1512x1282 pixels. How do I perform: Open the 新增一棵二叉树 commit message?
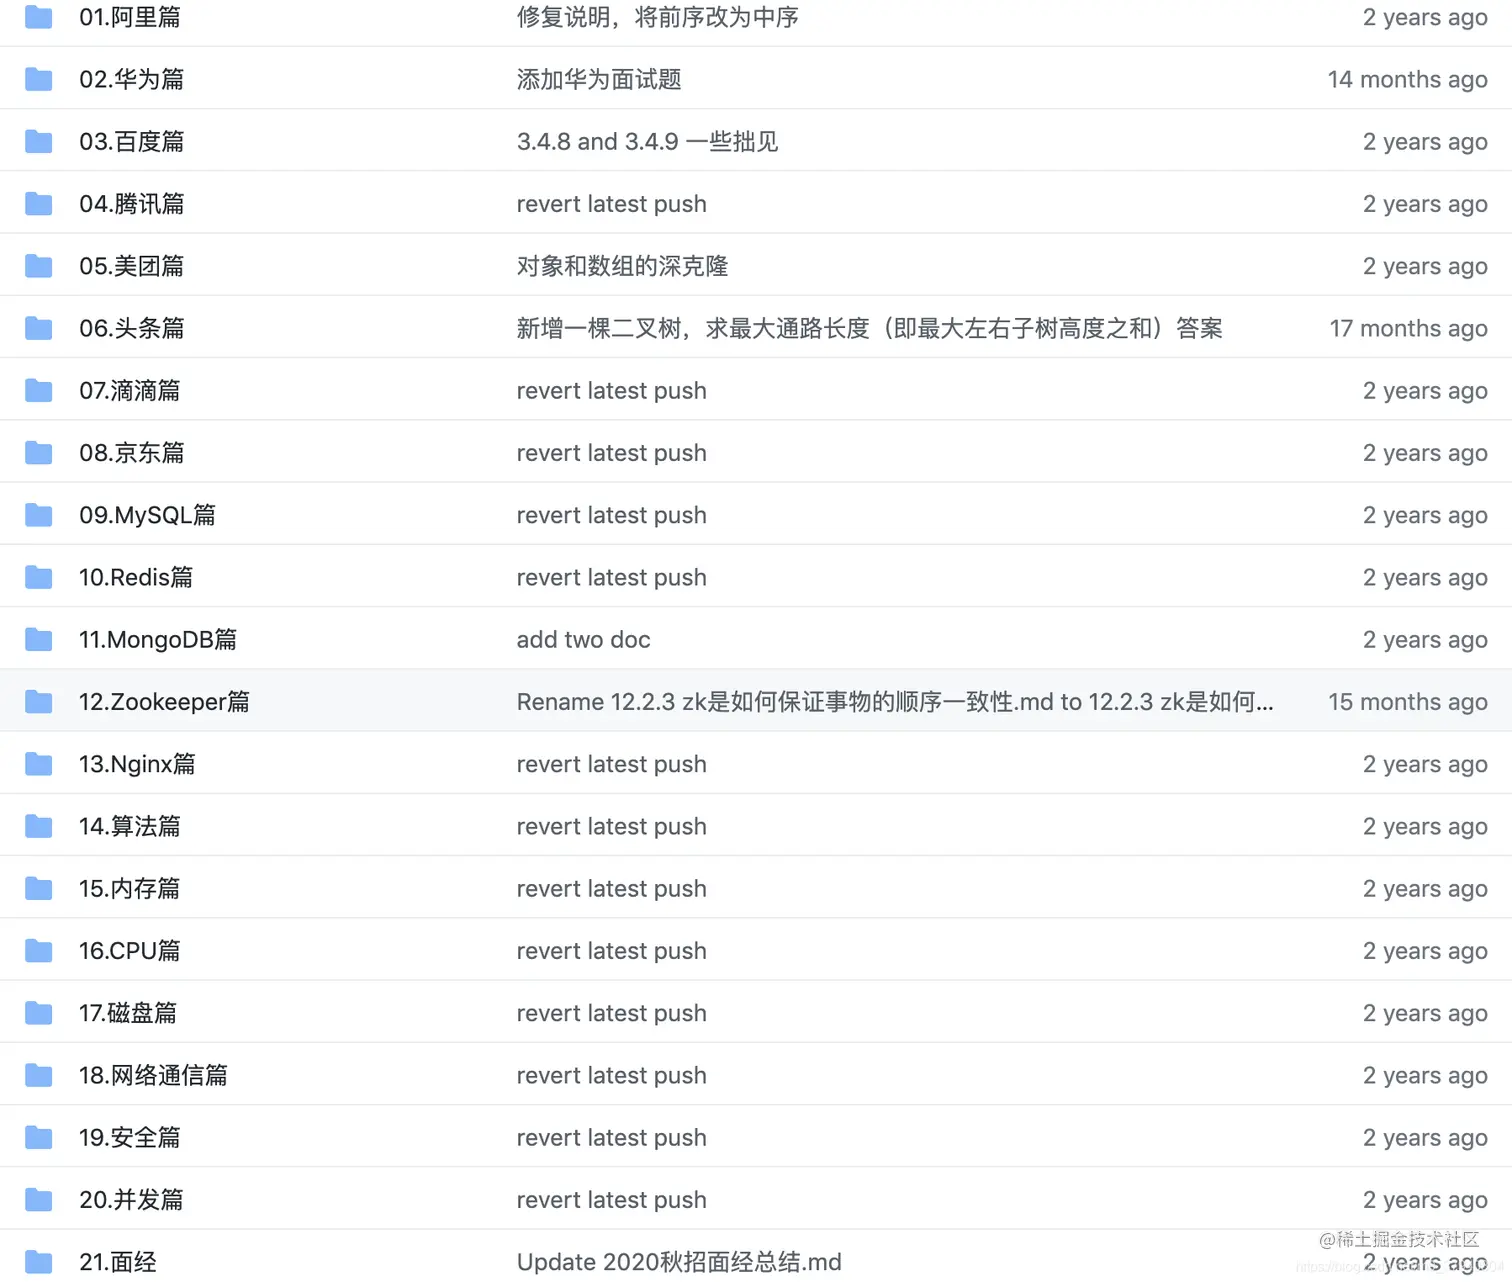869,328
